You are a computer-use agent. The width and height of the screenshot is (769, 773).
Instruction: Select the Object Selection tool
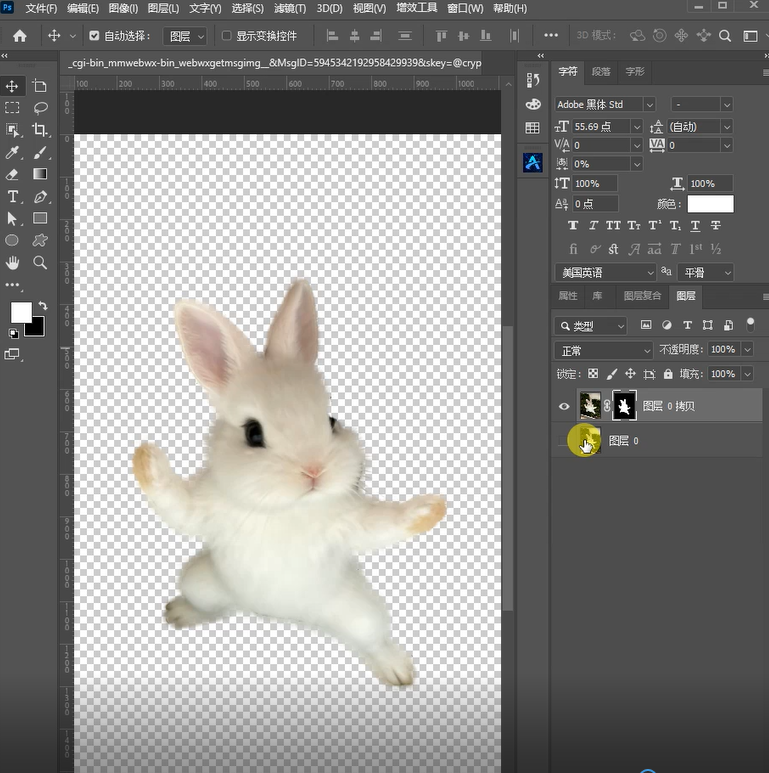point(12,130)
